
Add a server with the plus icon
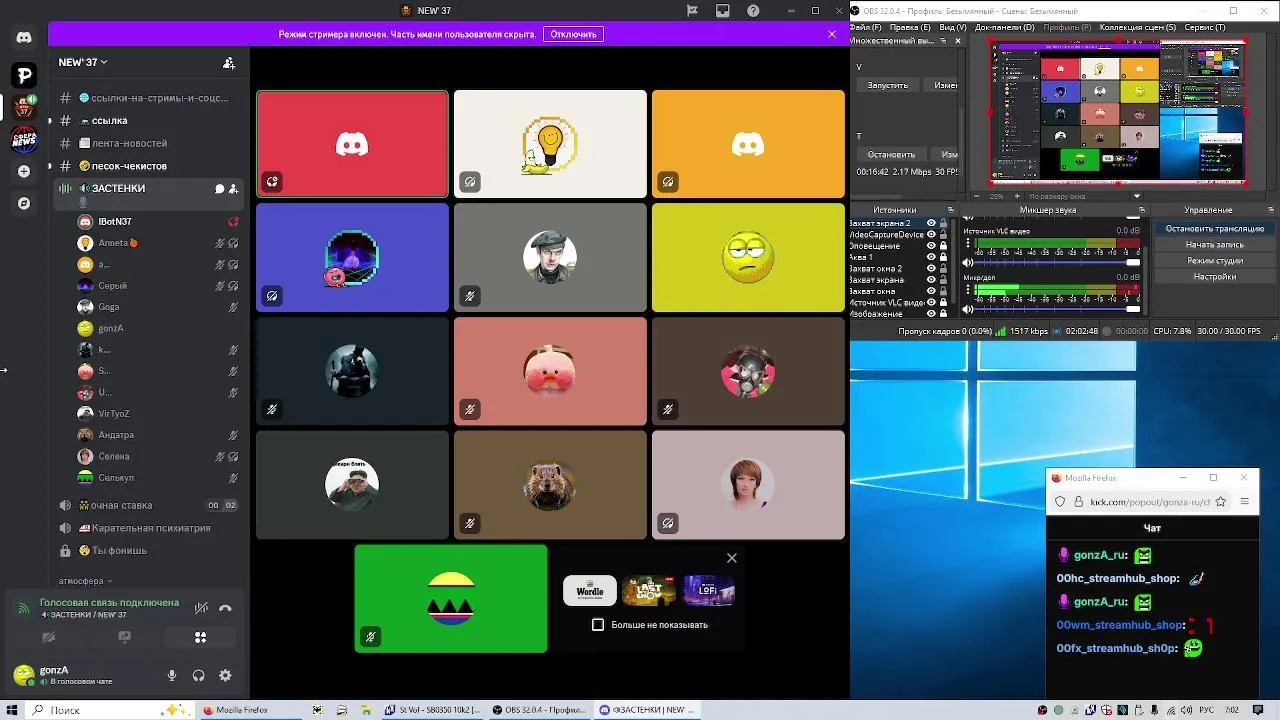[24, 171]
